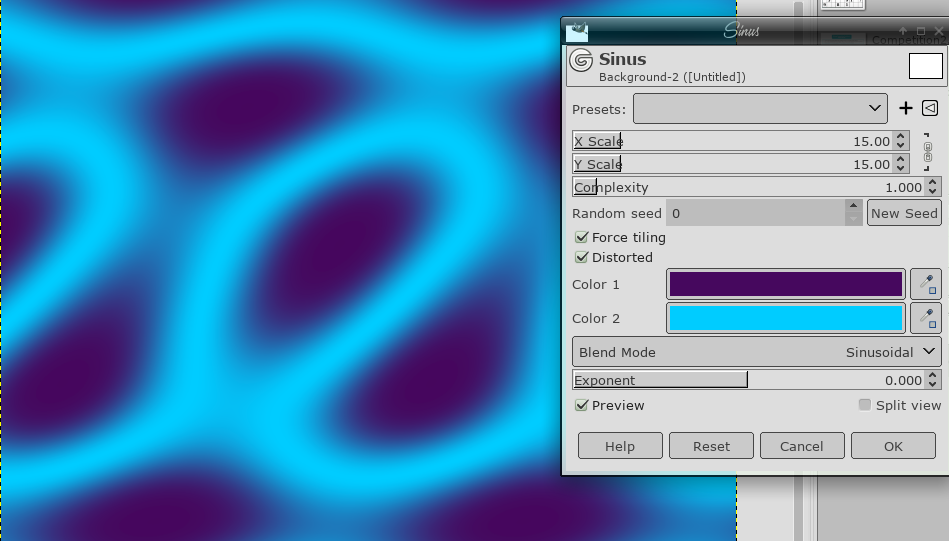Click the X Scale spinner arrows
Viewport: 949px width, 541px height.
click(x=901, y=141)
